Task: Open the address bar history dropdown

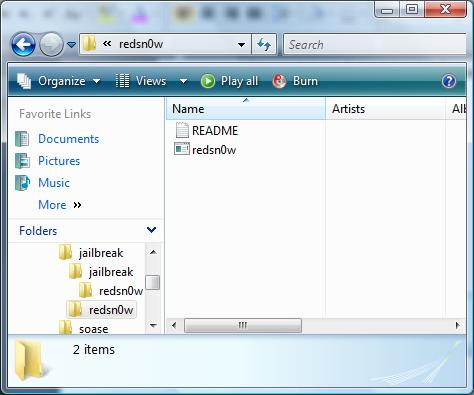Action: (242, 44)
